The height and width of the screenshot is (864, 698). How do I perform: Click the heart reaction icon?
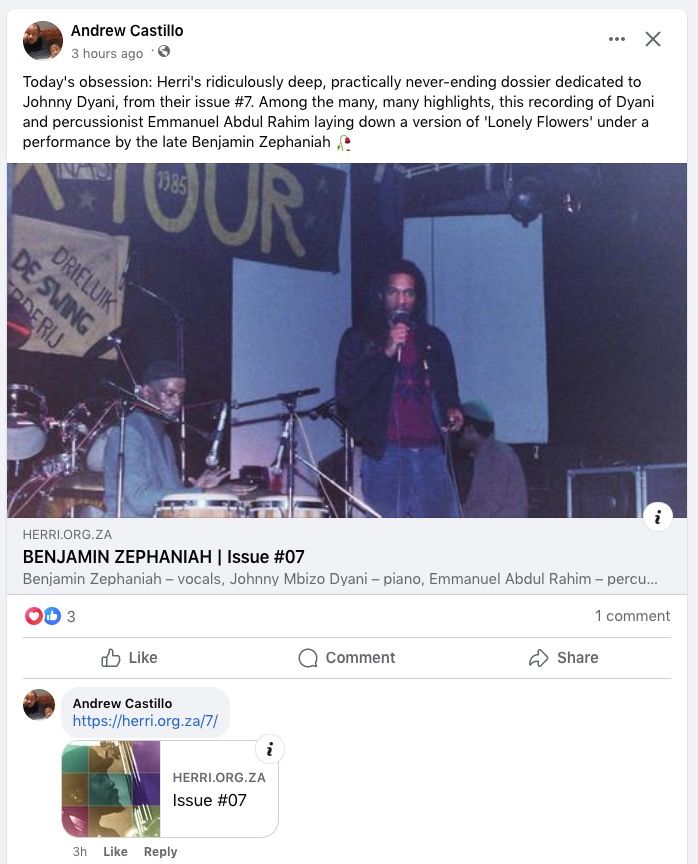33,615
